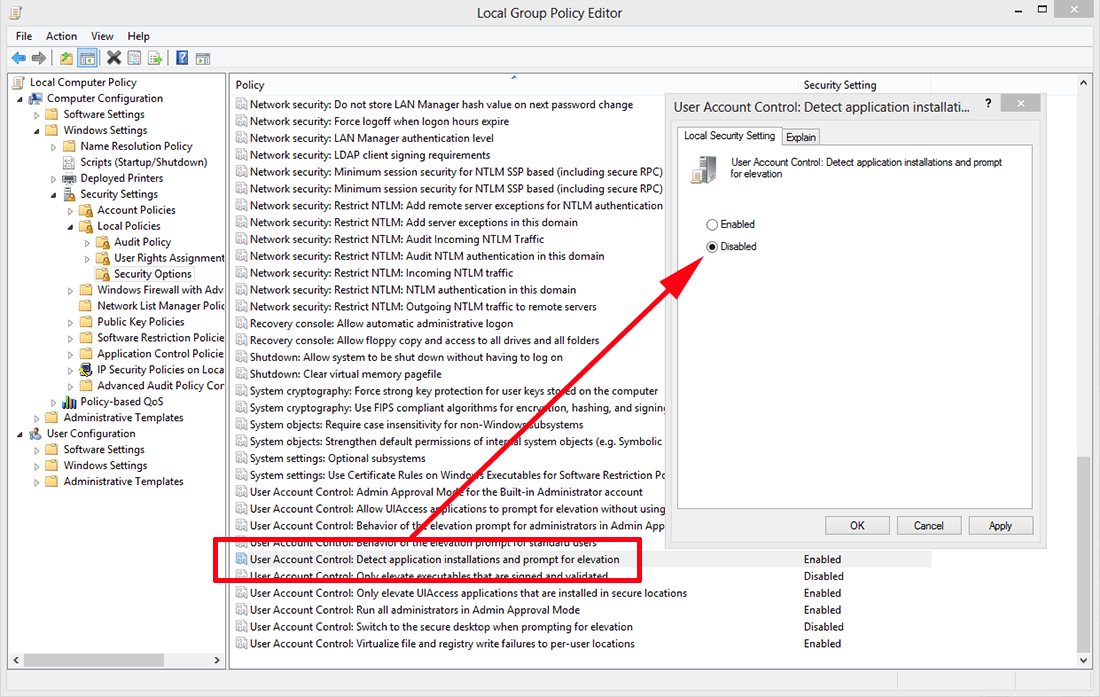
Task: Click the Export List toolbar icon
Action: coord(154,58)
